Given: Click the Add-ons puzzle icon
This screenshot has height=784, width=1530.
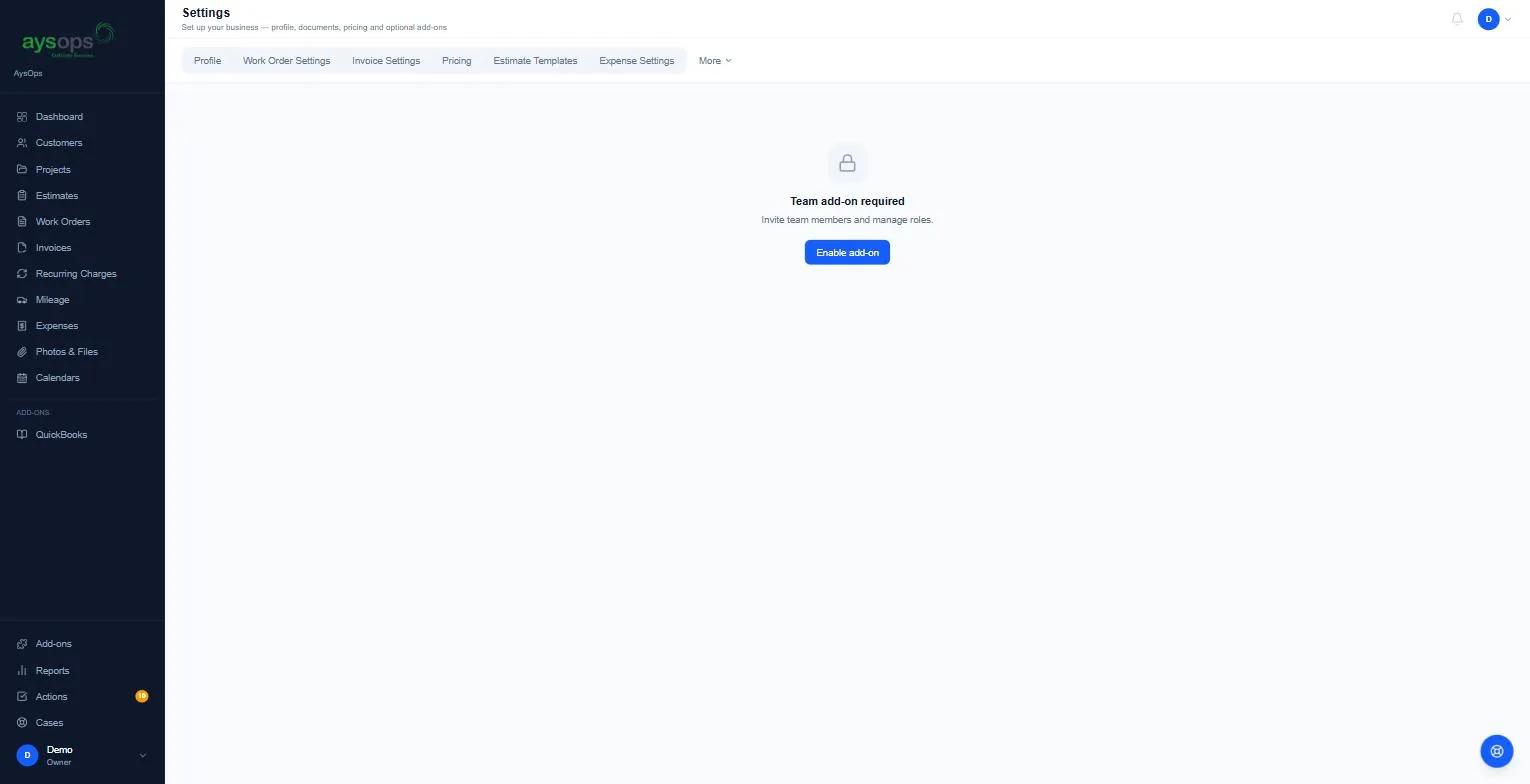Looking at the screenshot, I should point(22,644).
